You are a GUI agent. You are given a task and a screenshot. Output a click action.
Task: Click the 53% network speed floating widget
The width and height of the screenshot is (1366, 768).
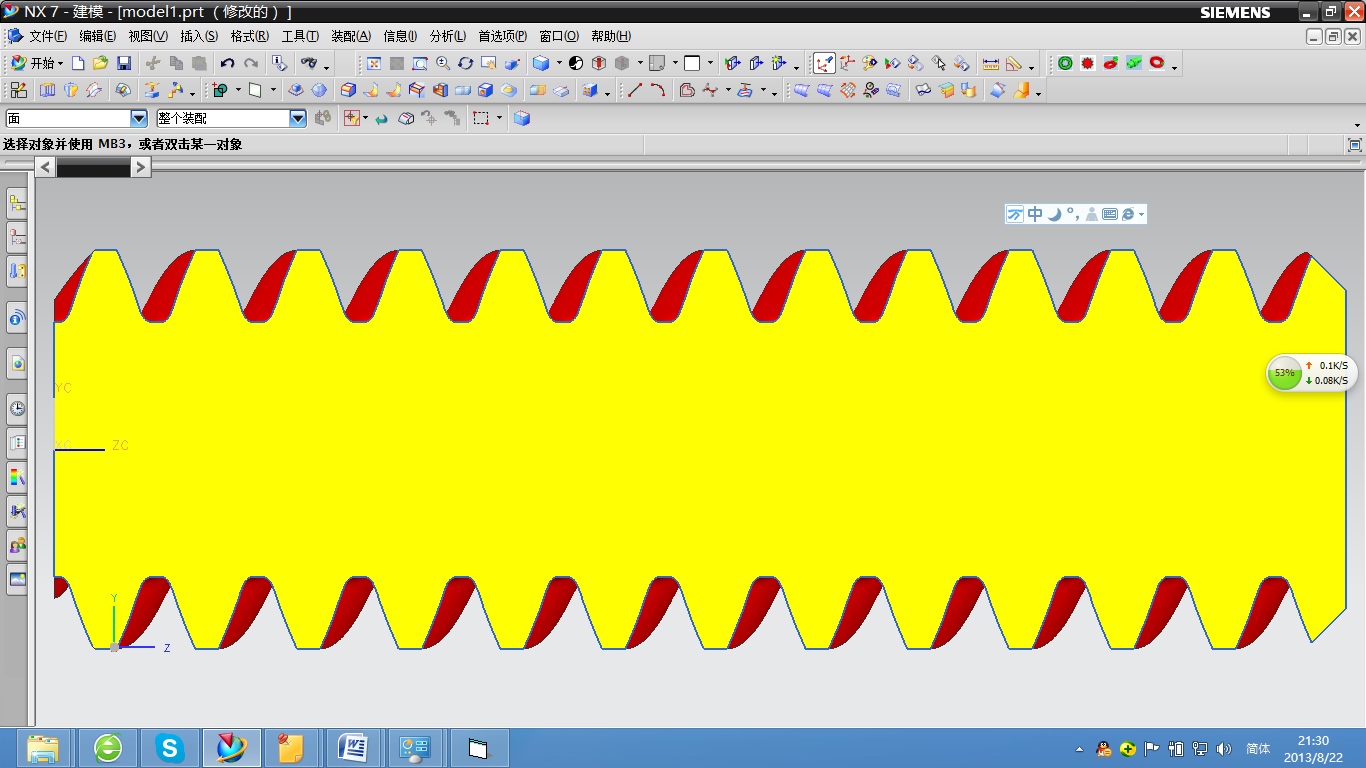[1311, 373]
